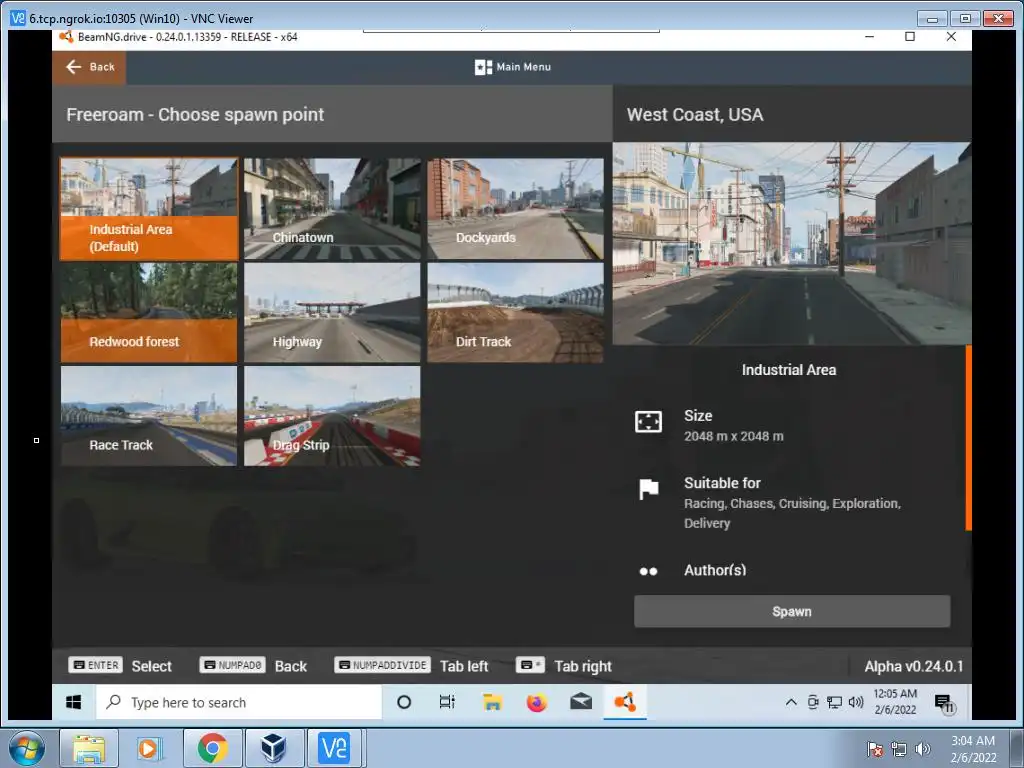
Task: Click the host volume speaker icon
Action: tap(922, 748)
